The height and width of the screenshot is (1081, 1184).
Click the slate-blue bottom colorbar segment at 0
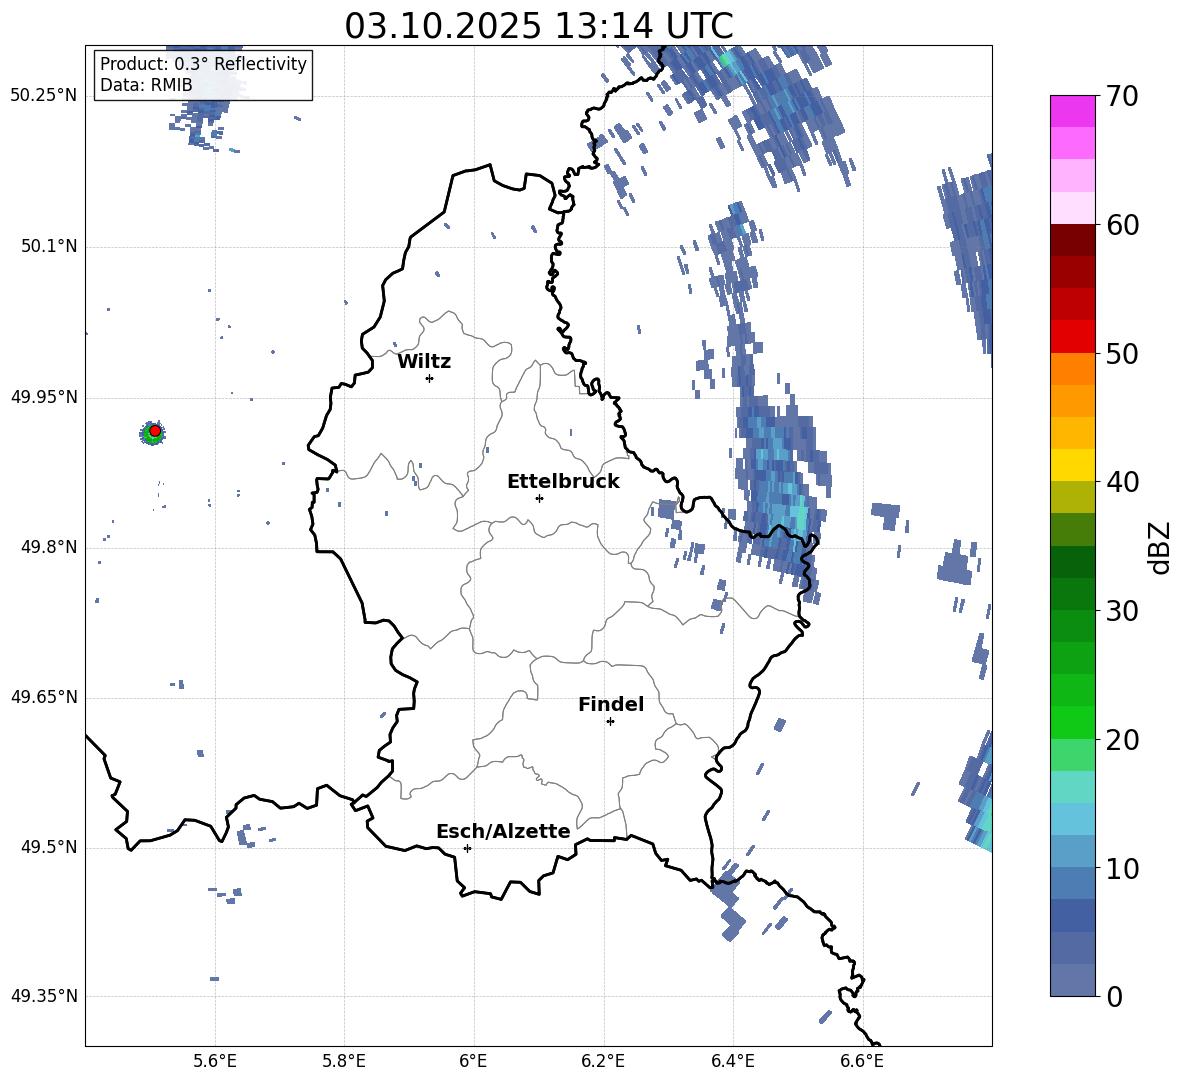[x=1073, y=980]
